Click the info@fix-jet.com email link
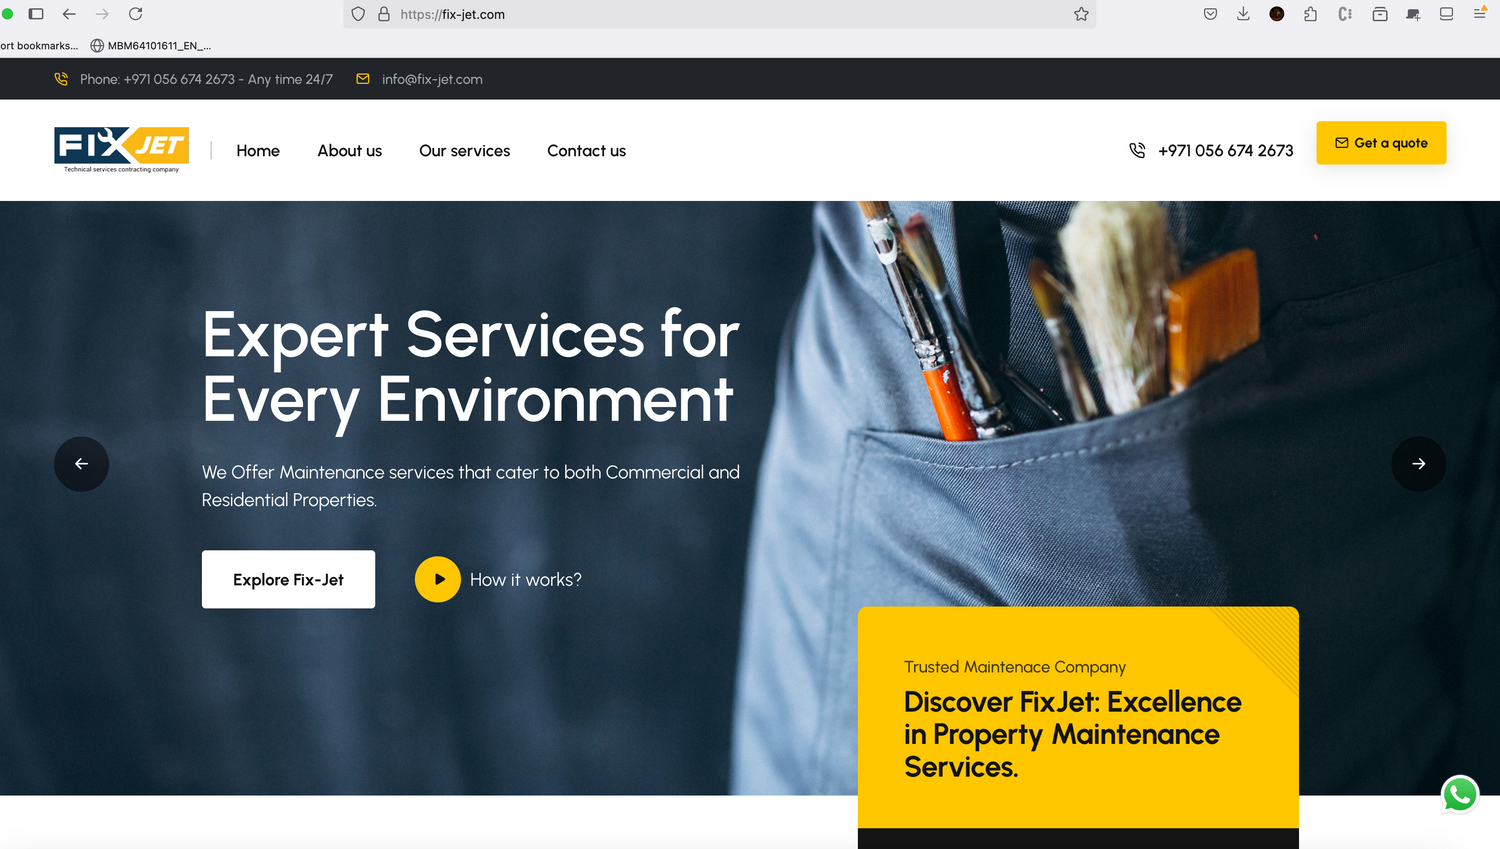This screenshot has height=849, width=1500. [x=432, y=79]
